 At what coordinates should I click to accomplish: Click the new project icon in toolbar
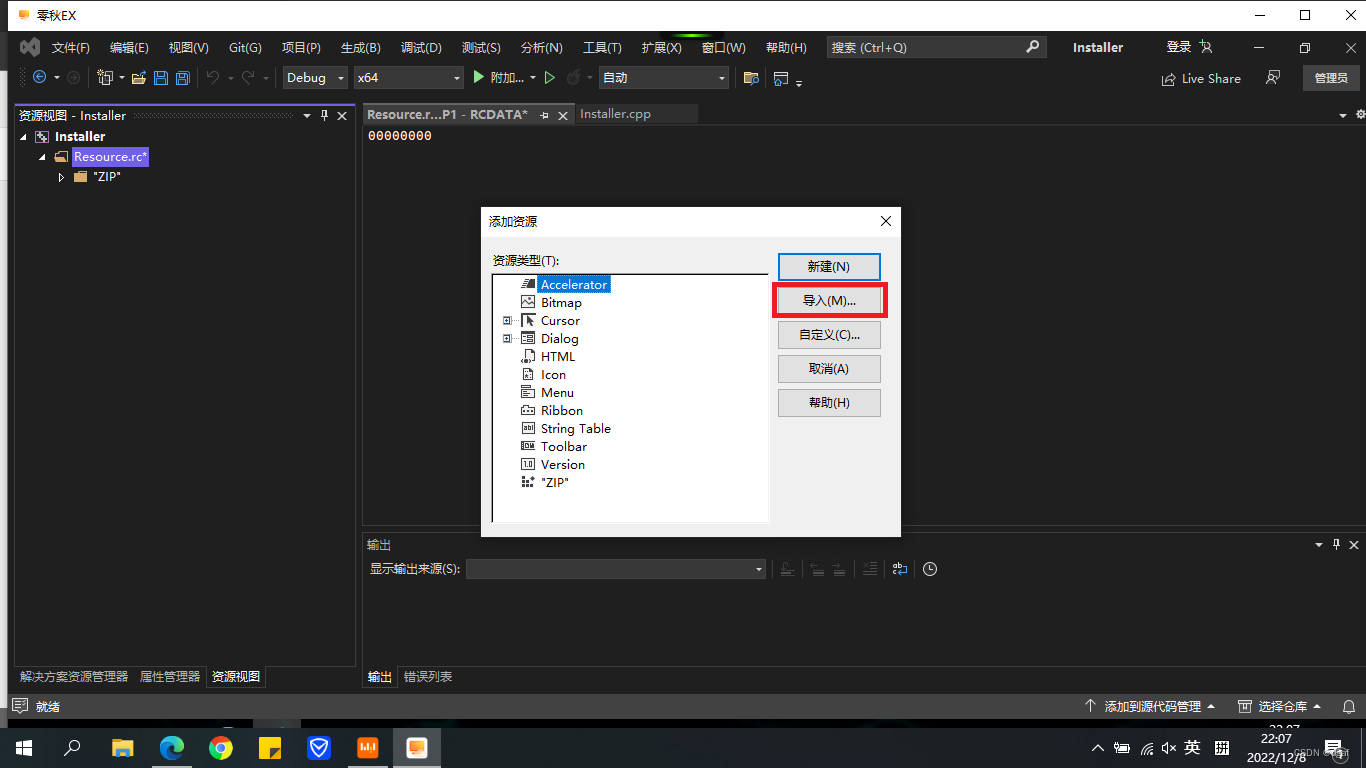click(105, 77)
